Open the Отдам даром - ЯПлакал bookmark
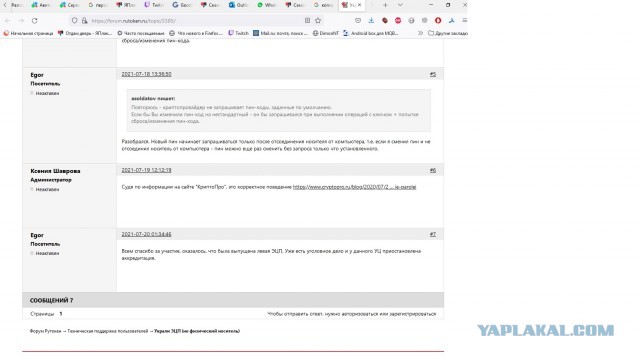The width and height of the screenshot is (640, 360). (85, 33)
